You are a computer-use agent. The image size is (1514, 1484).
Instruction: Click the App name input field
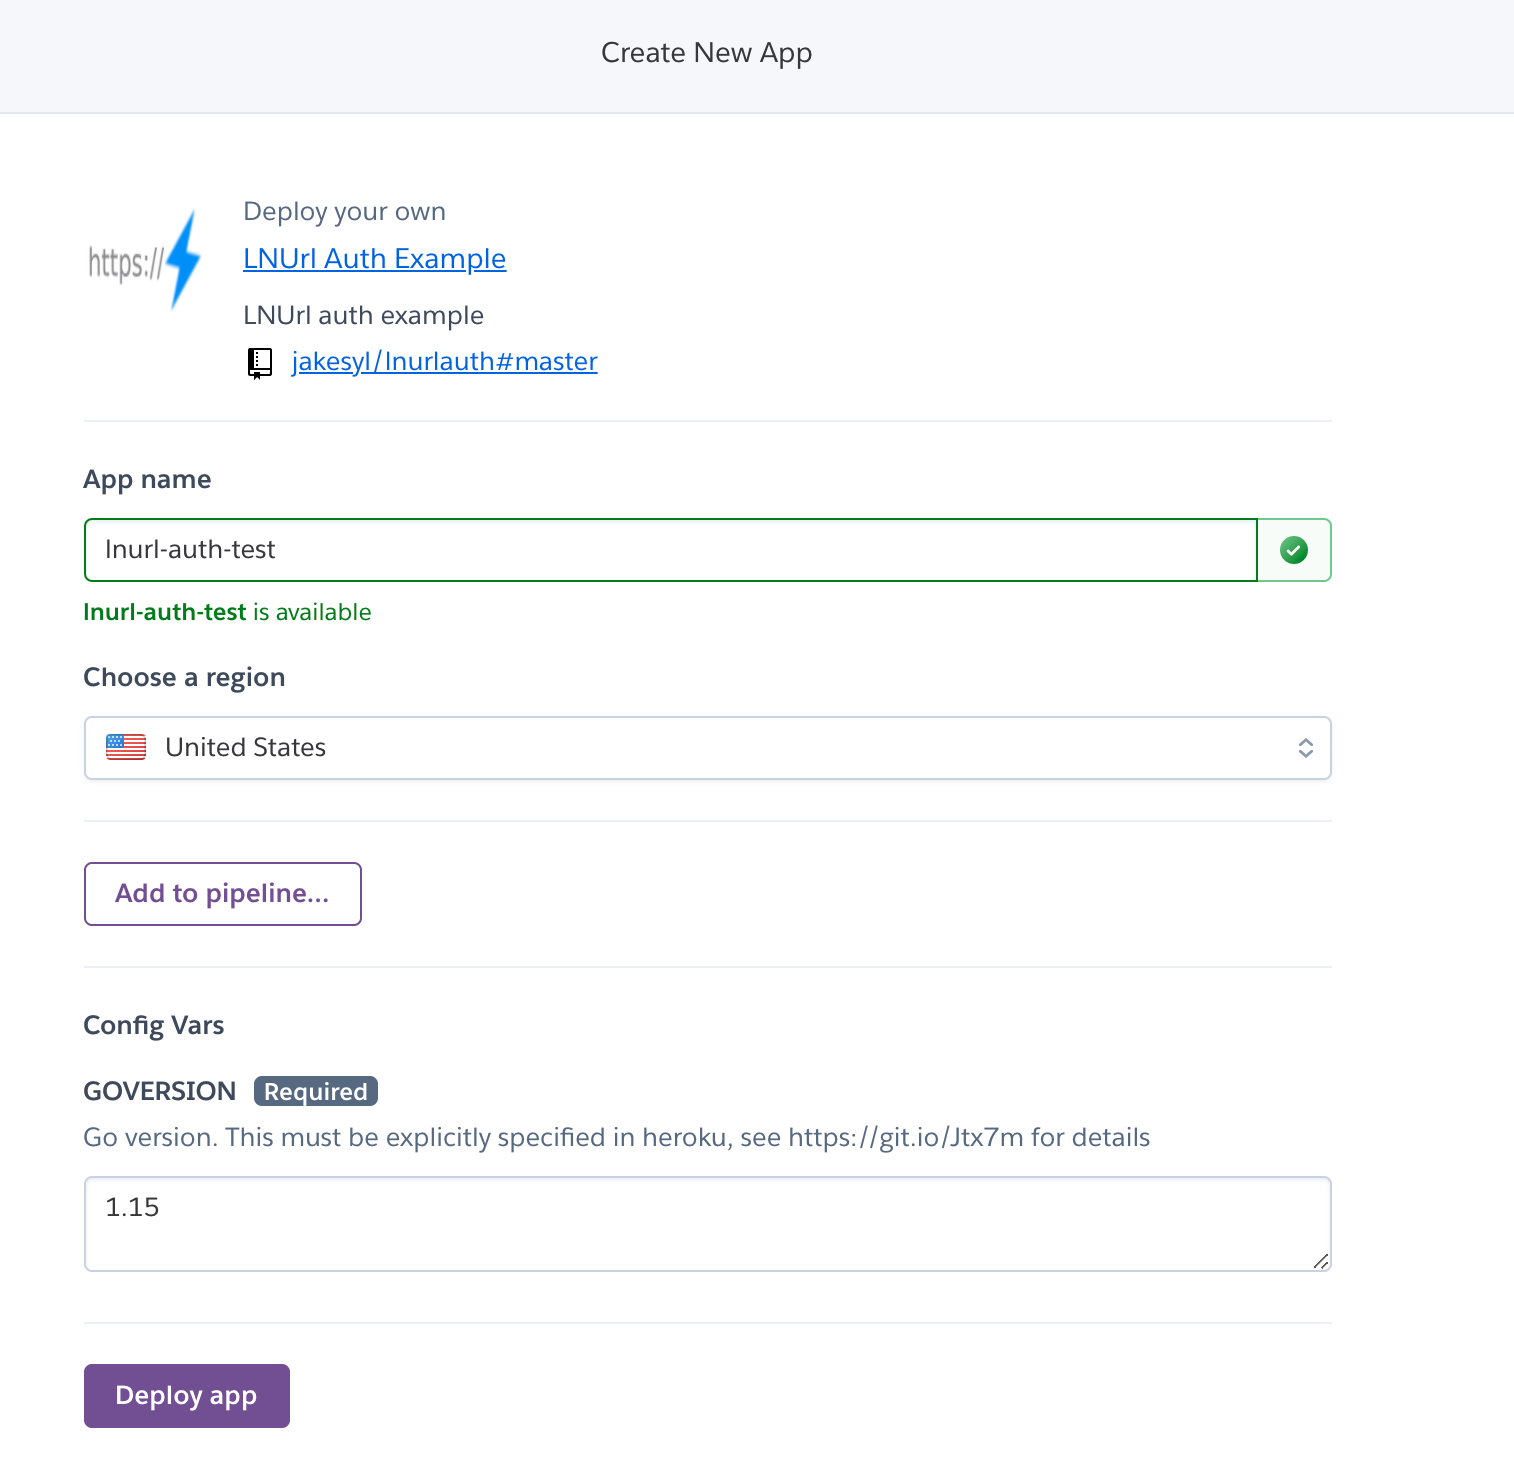point(671,550)
